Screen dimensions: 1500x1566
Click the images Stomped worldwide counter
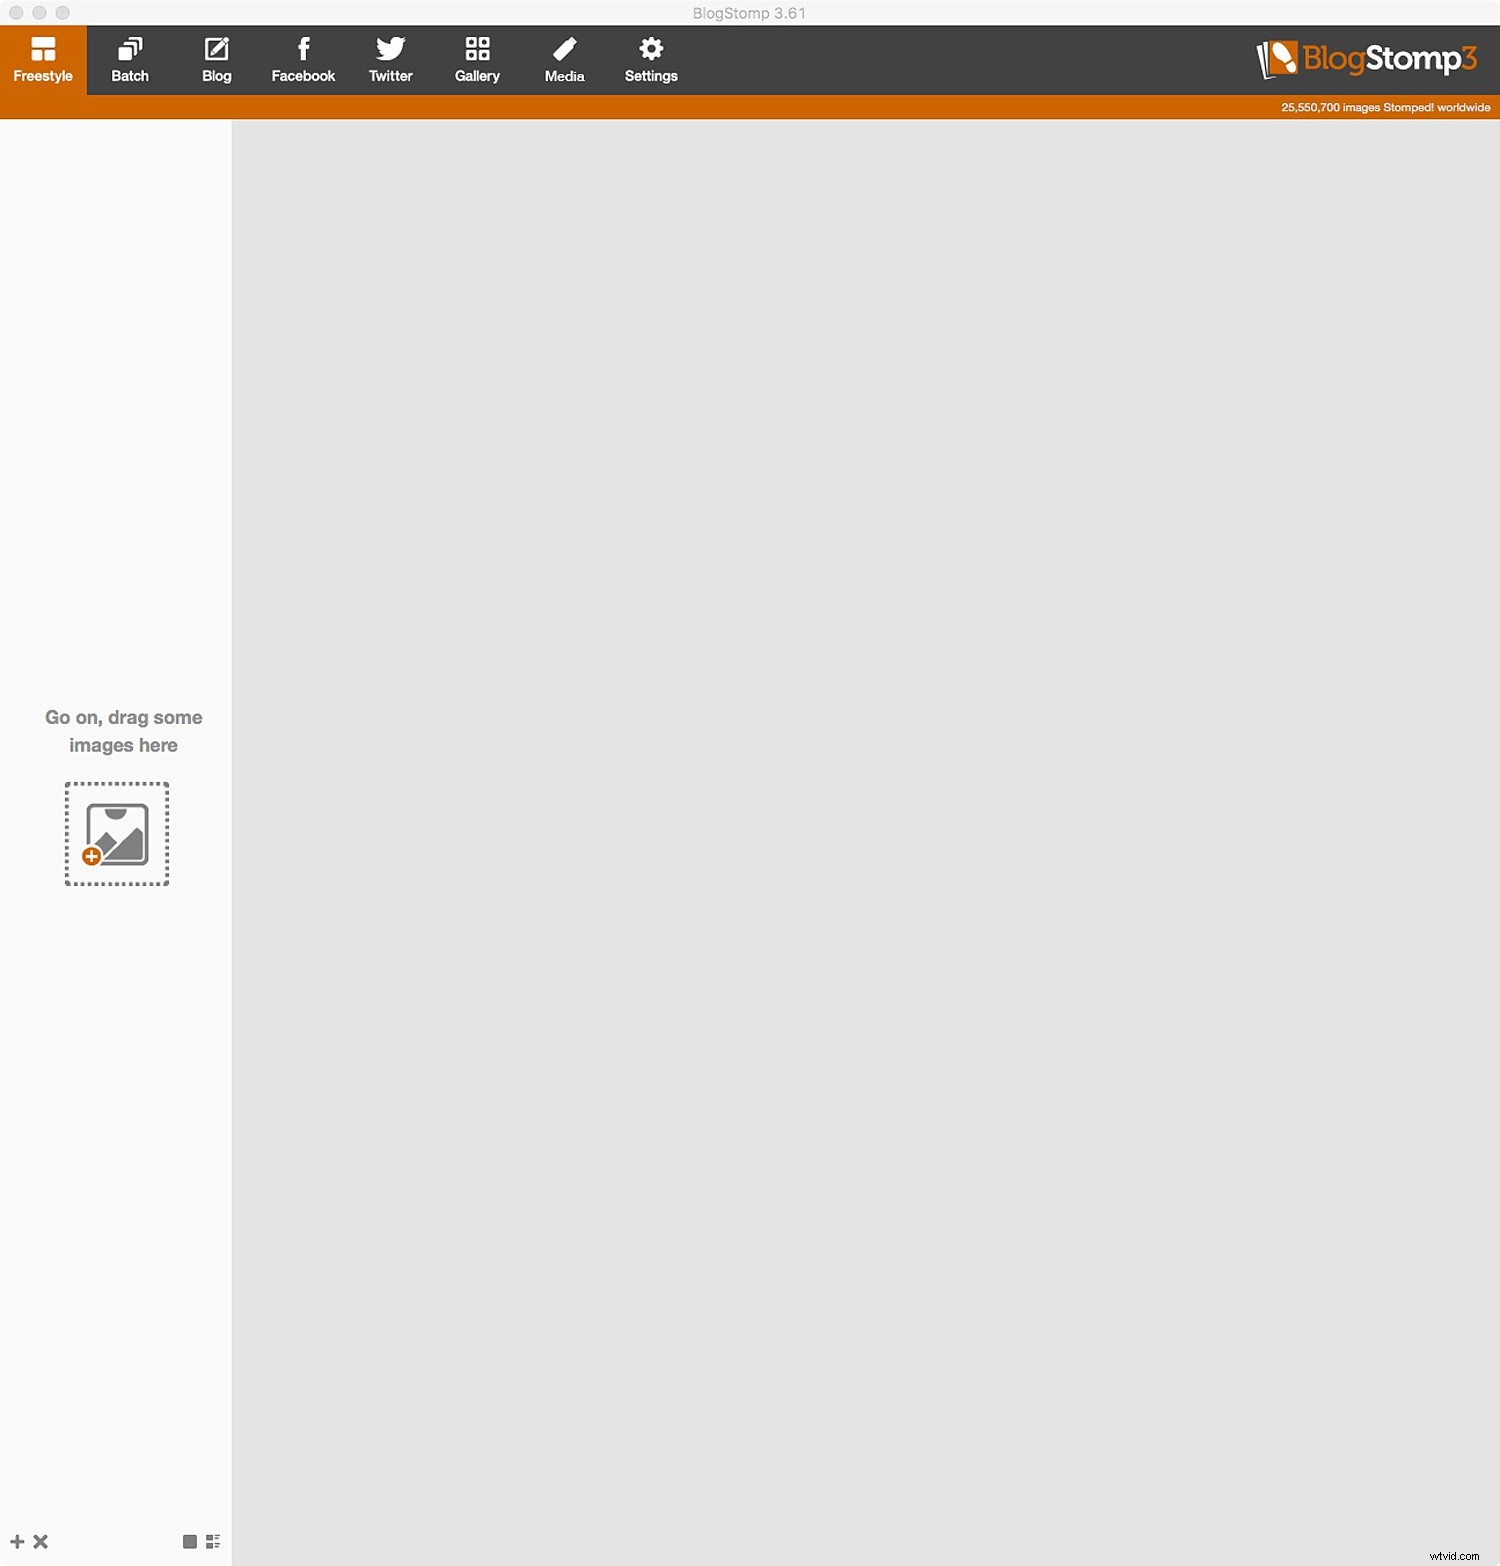pyautogui.click(x=1384, y=106)
